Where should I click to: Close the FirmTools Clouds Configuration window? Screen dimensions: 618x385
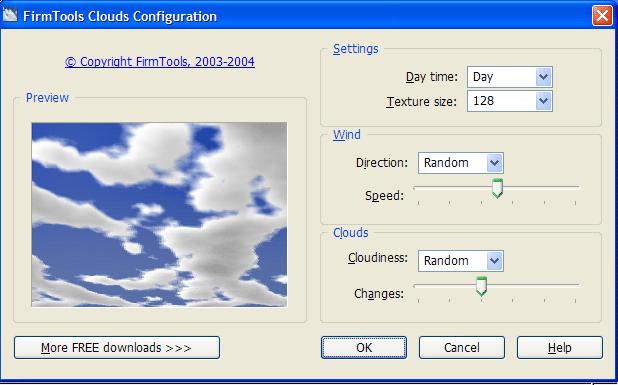[x=602, y=16]
